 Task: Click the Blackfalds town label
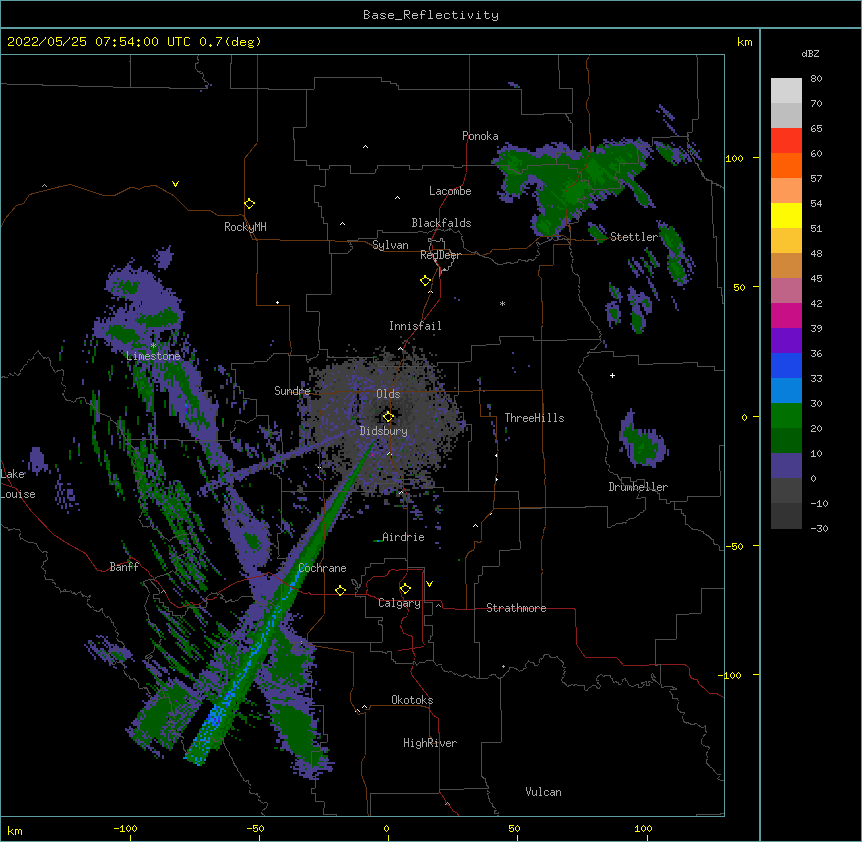coord(441,223)
